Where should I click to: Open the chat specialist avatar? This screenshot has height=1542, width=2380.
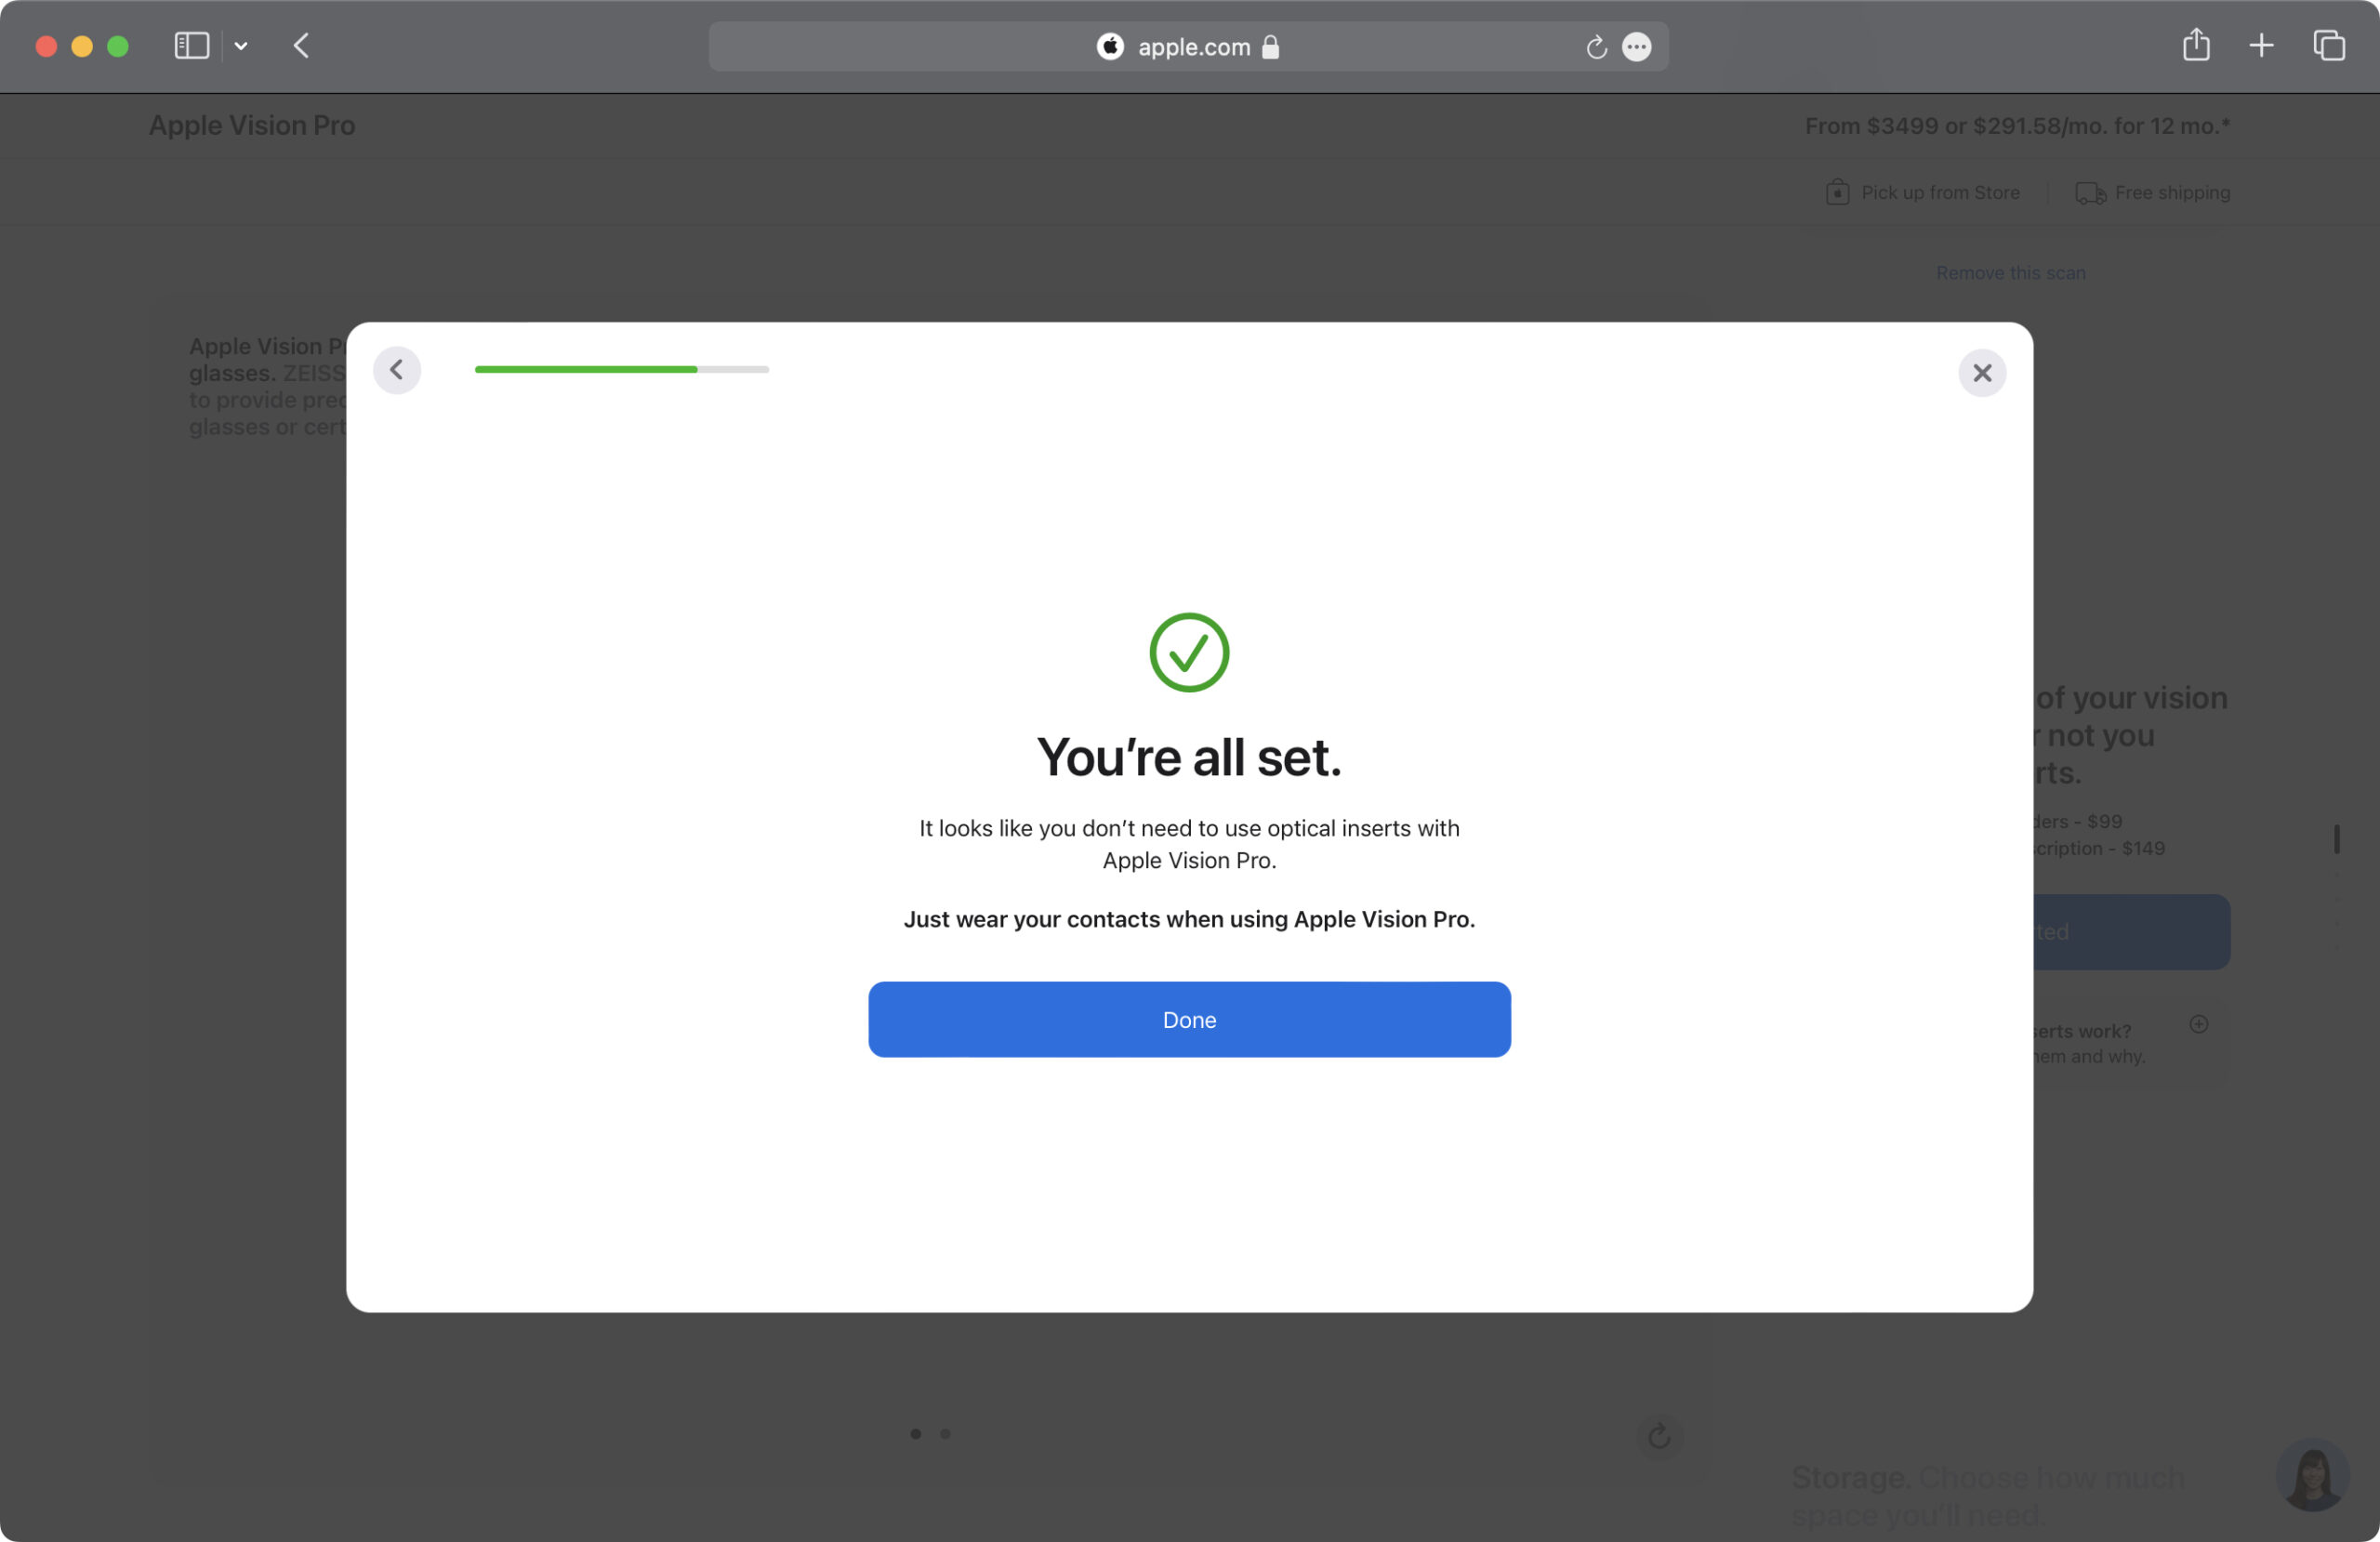tap(2312, 1475)
